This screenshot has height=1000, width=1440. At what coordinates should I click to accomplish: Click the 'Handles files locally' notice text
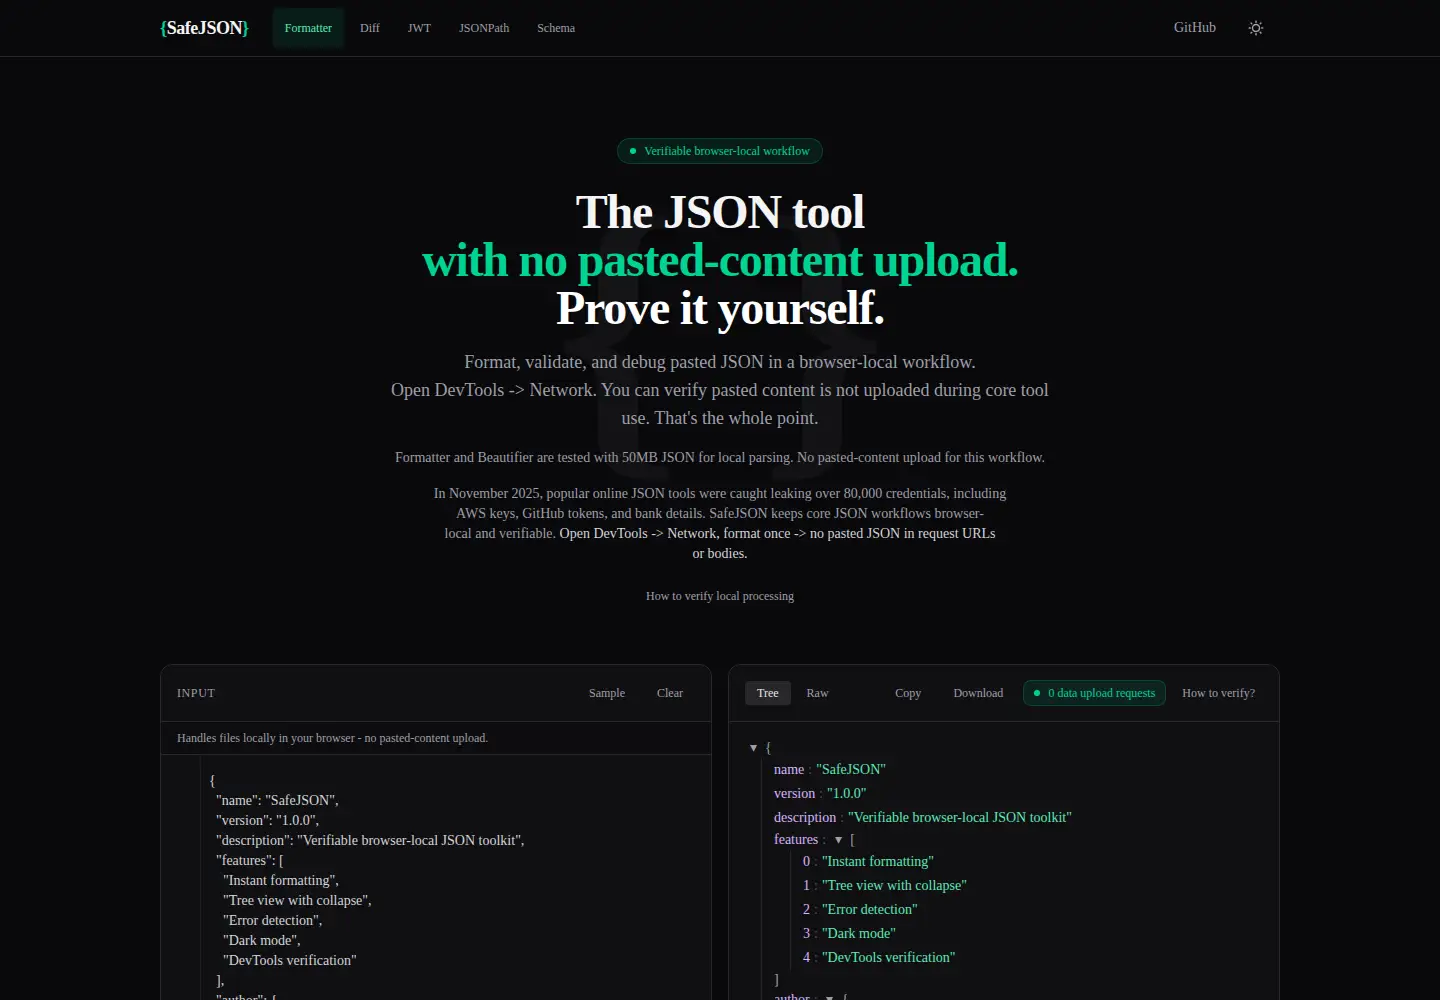coord(332,738)
